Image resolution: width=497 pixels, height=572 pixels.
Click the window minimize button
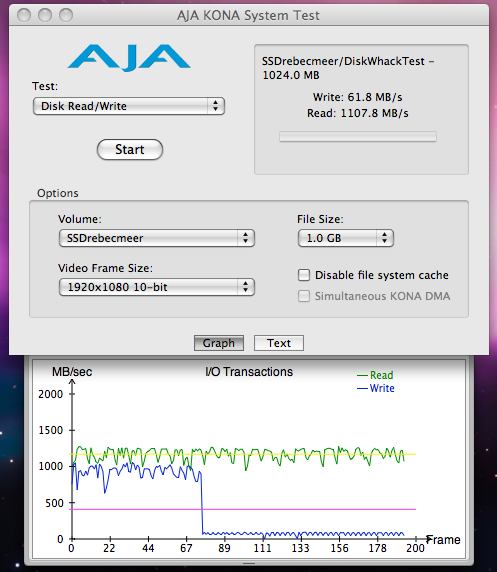(x=45, y=15)
